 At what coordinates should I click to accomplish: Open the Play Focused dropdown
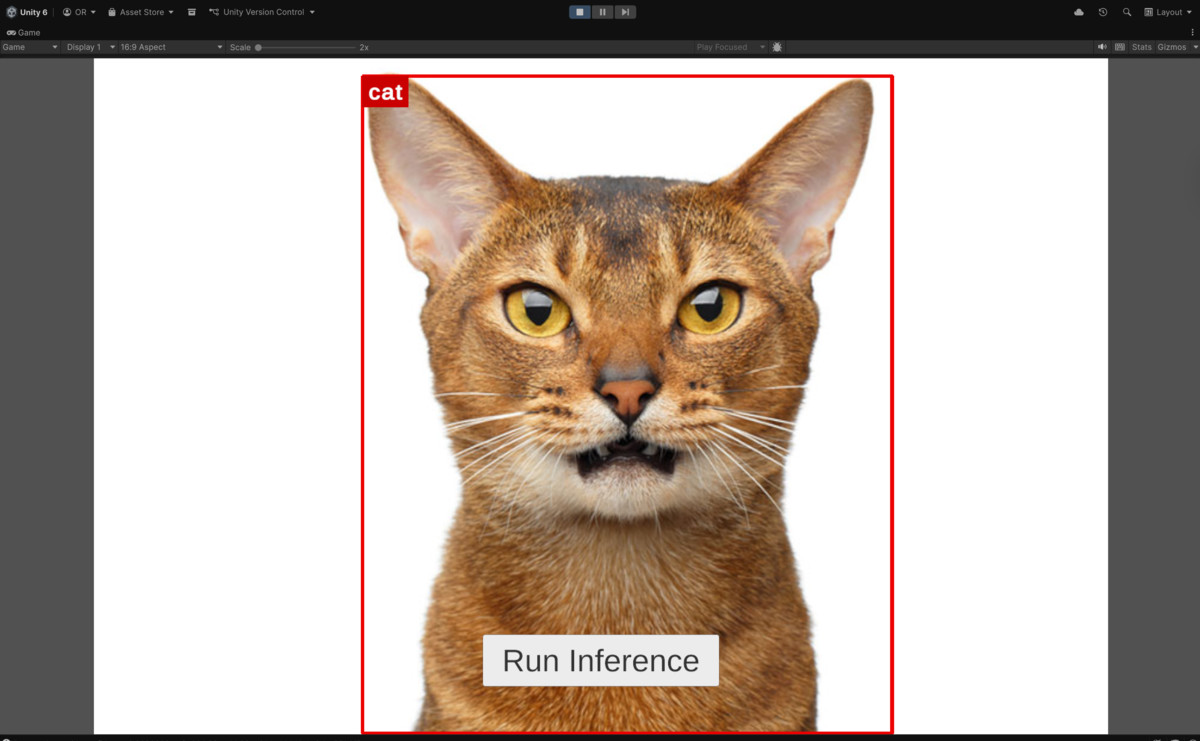[x=730, y=47]
